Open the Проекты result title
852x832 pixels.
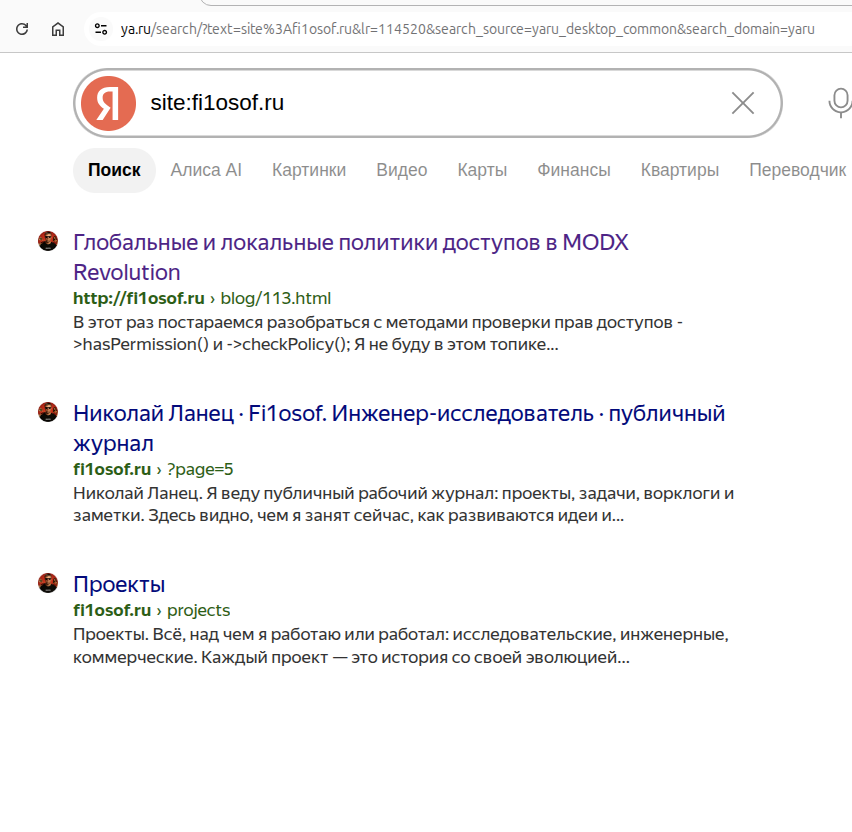119,585
